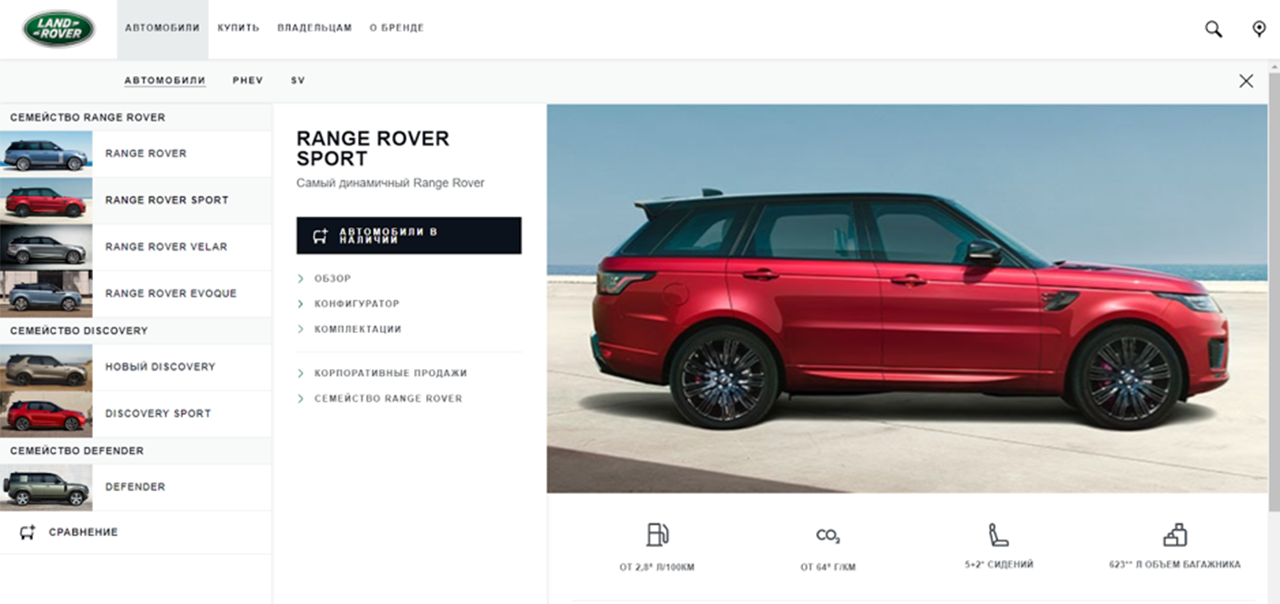Click the CO2 emissions icon
This screenshot has width=1280, height=604.
[x=828, y=536]
